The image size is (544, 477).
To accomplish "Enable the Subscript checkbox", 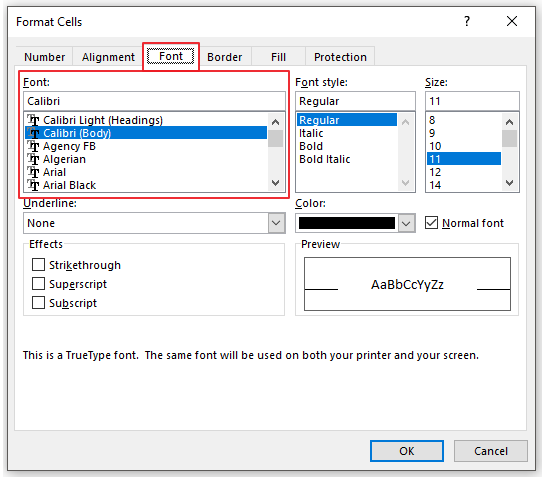I will [x=38, y=303].
